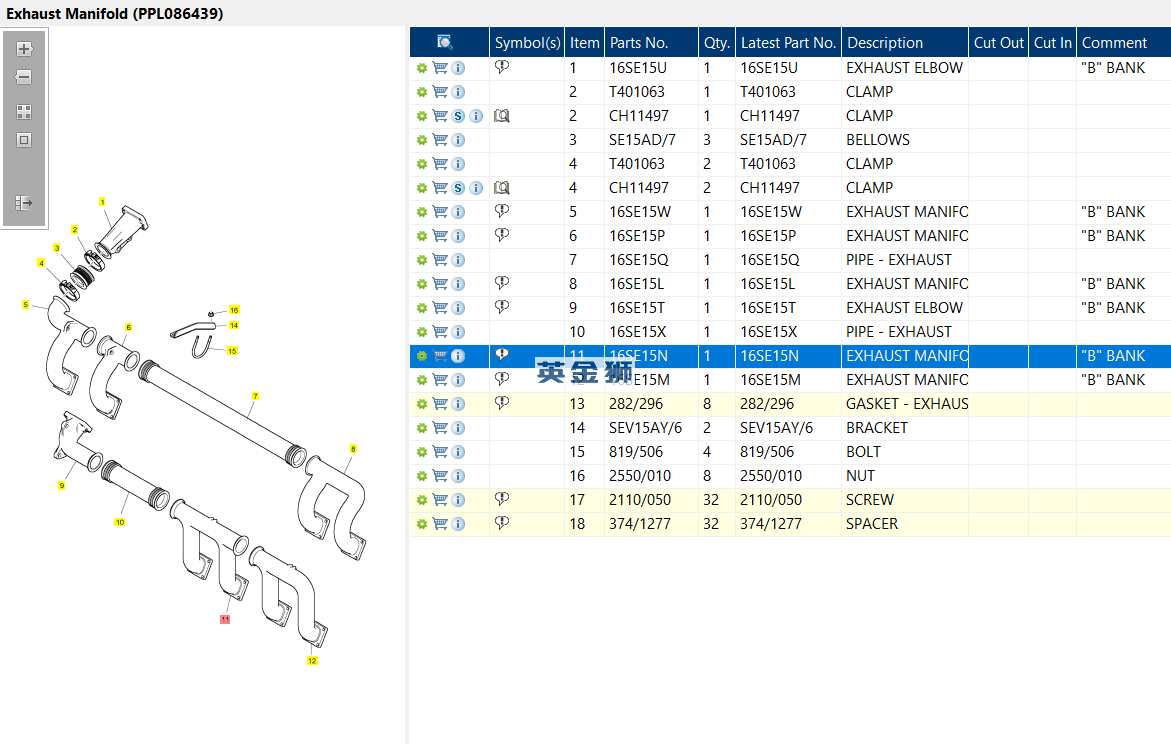Add SE15AD/7 bellows to cart

[x=440, y=140]
